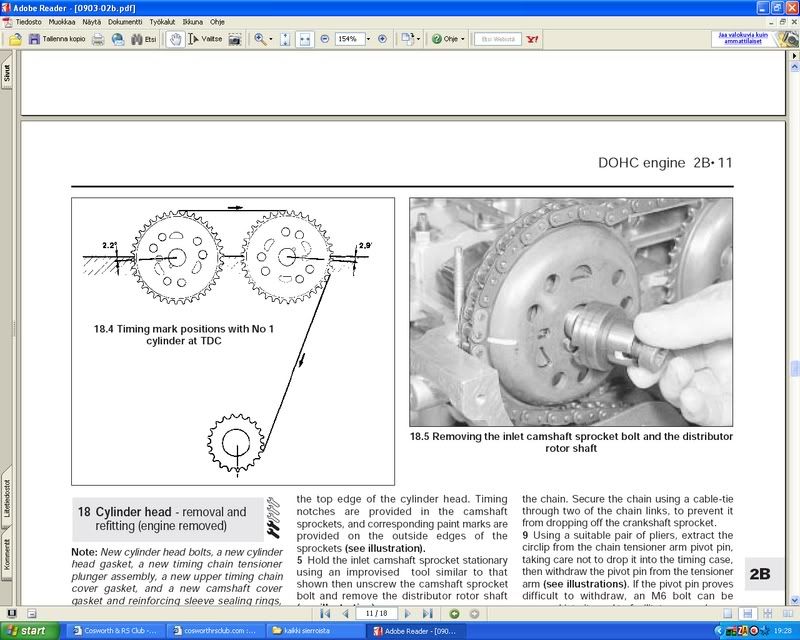The image size is (800, 640).
Task: Go to the first page
Action: [324, 613]
